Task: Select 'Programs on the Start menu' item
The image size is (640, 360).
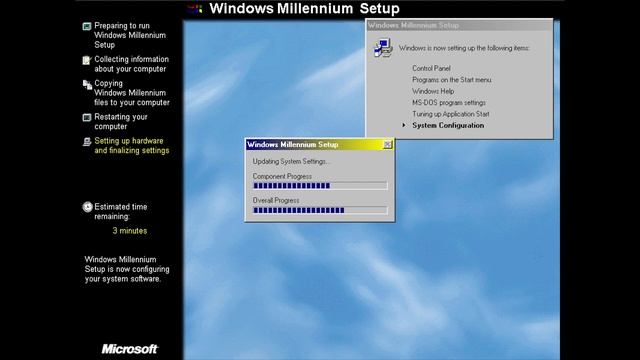Action: tap(451, 80)
